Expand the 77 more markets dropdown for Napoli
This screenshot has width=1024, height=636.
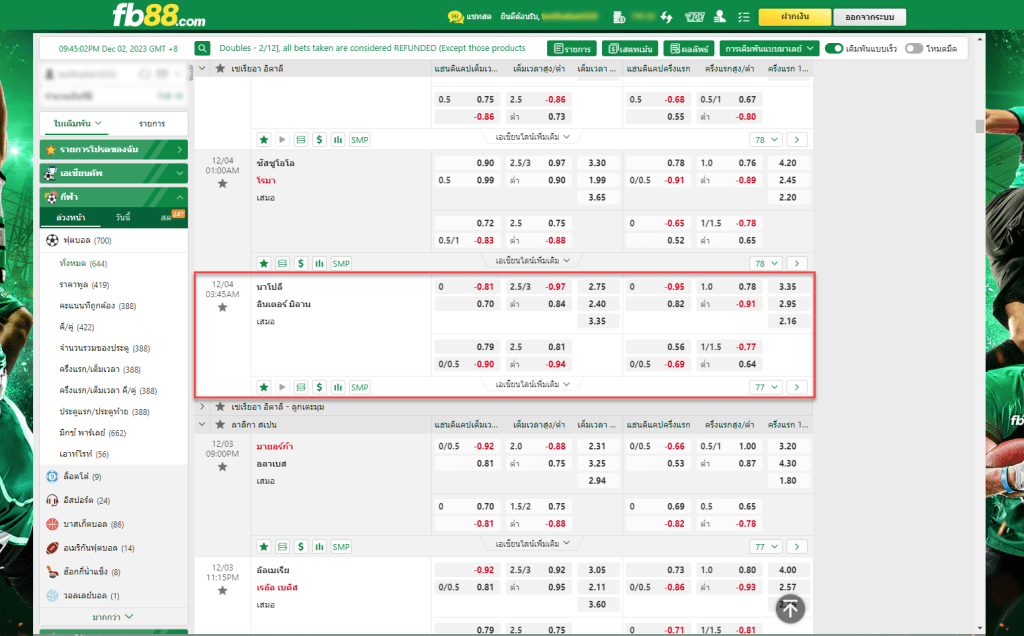pyautogui.click(x=766, y=387)
